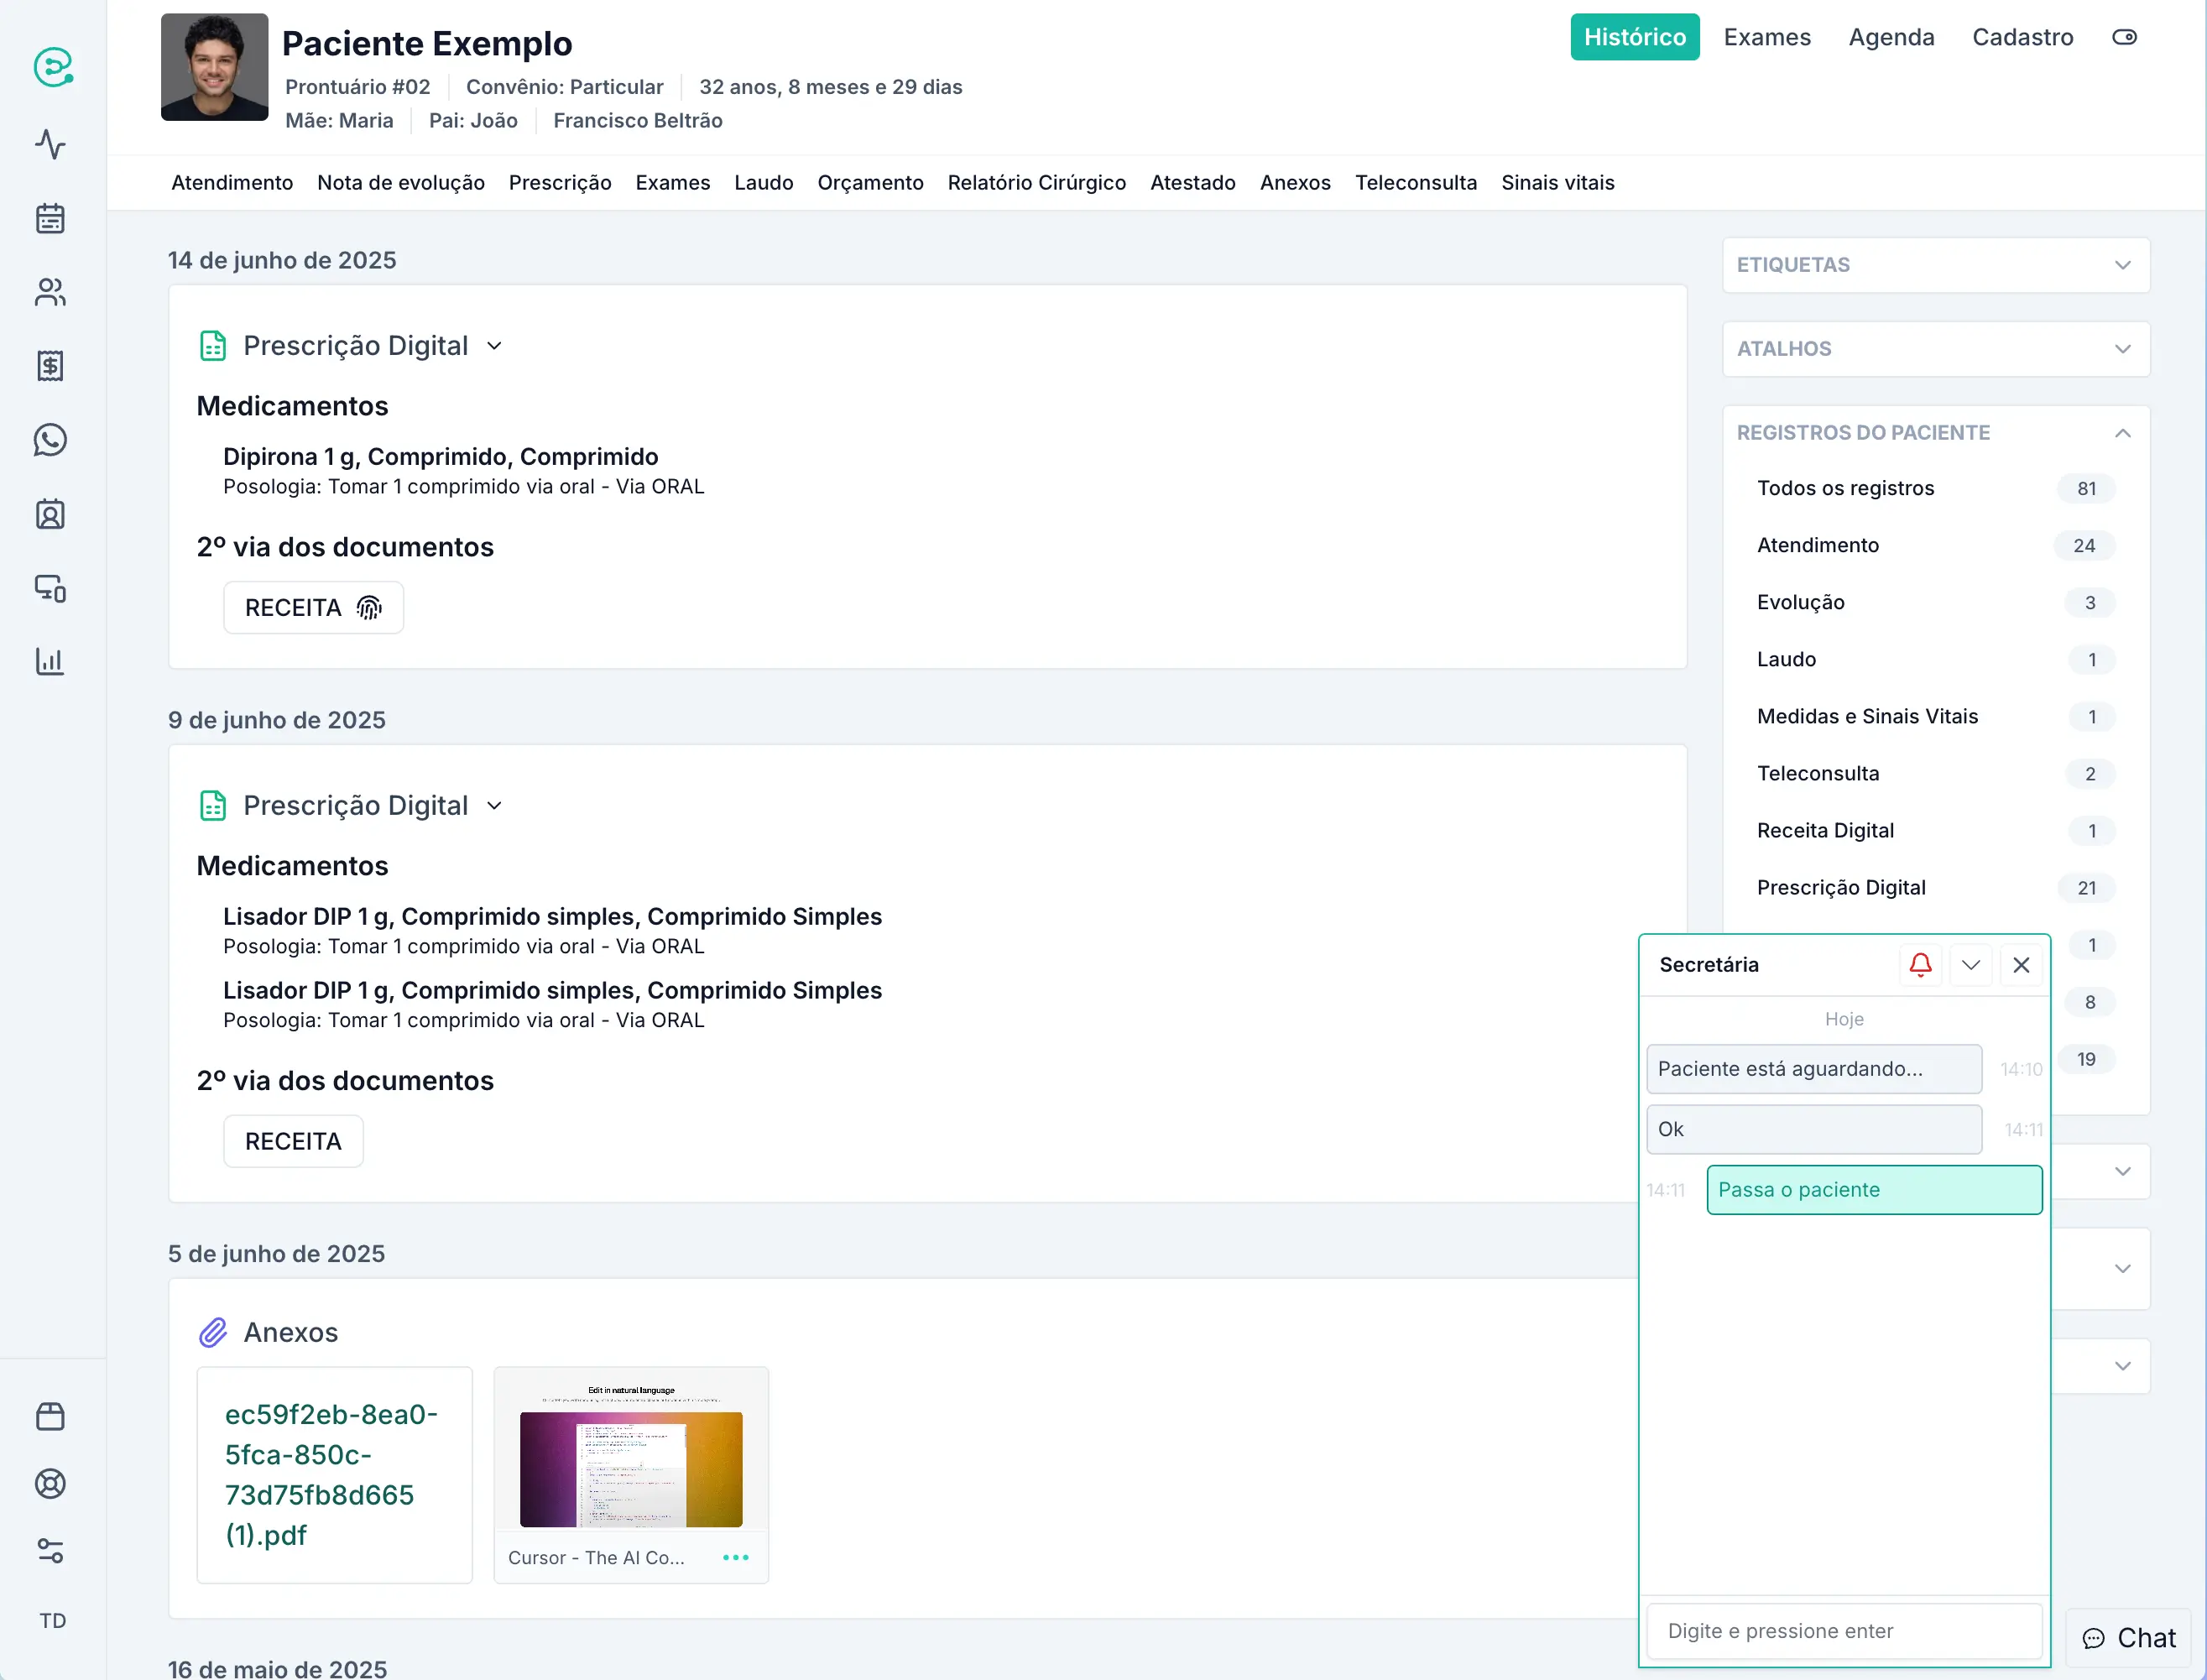Open the settings sliders sidebar icon
This screenshot has height=1680, width=2207.
coord(50,1550)
